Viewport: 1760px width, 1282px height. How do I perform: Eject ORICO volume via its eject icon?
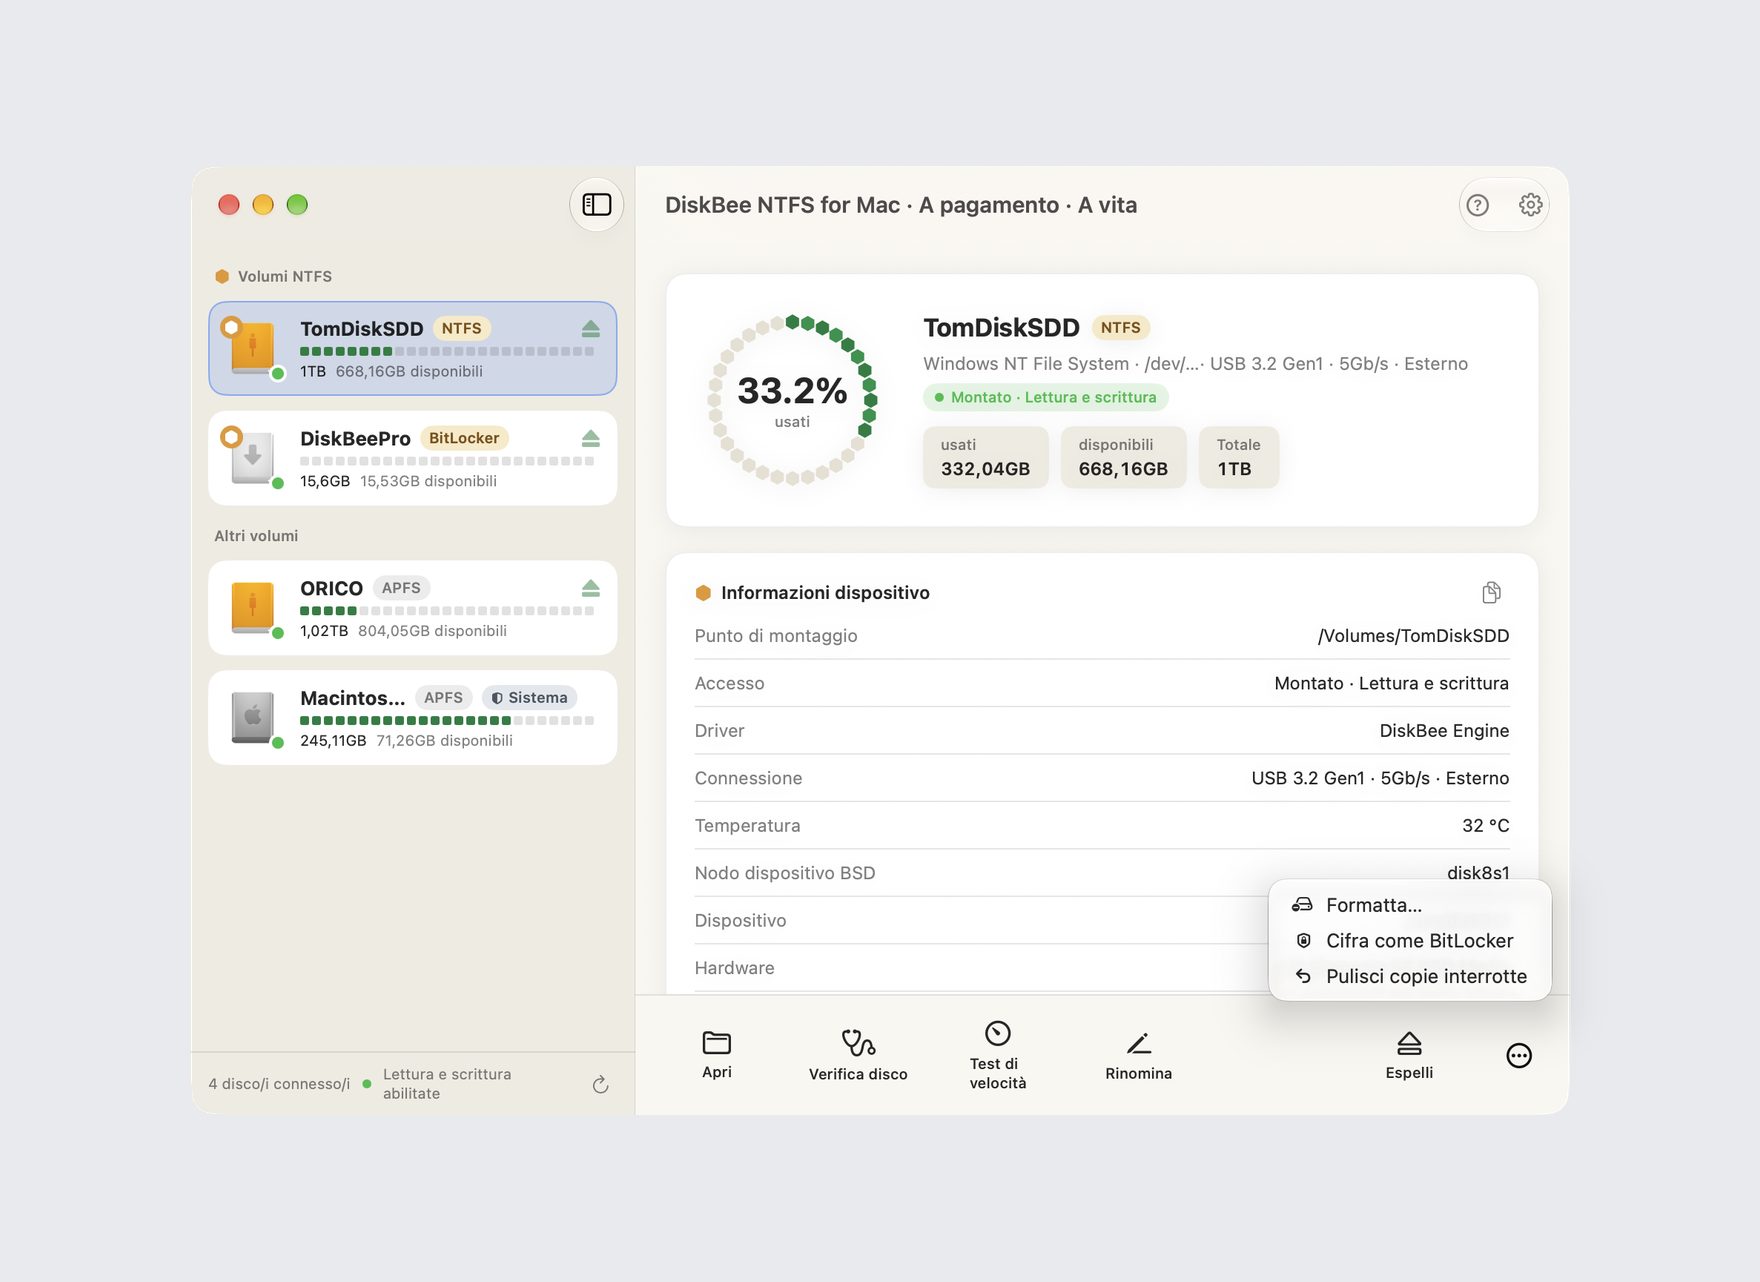click(590, 588)
